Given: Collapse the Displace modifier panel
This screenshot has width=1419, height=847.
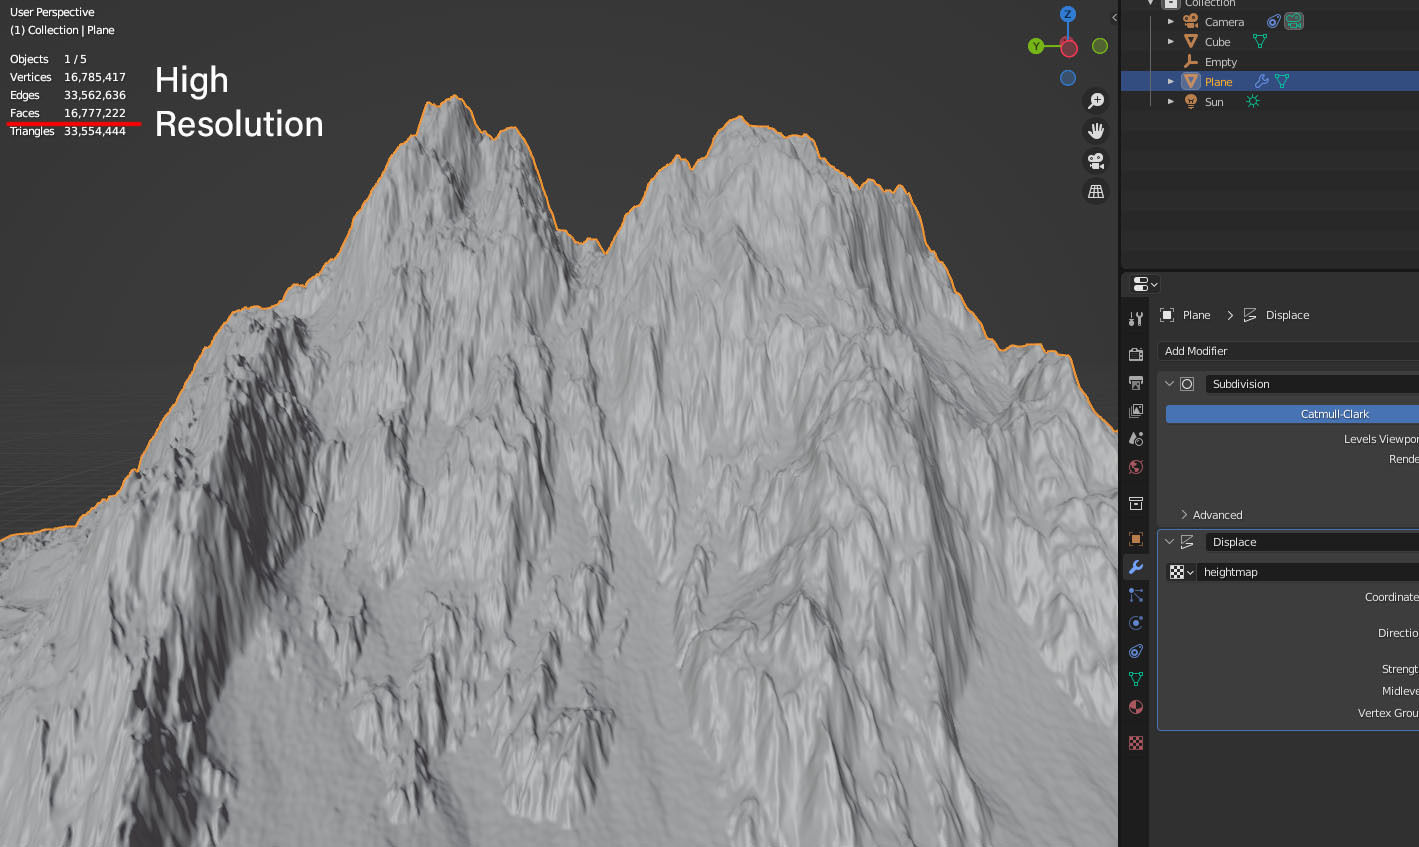Looking at the screenshot, I should pos(1169,542).
